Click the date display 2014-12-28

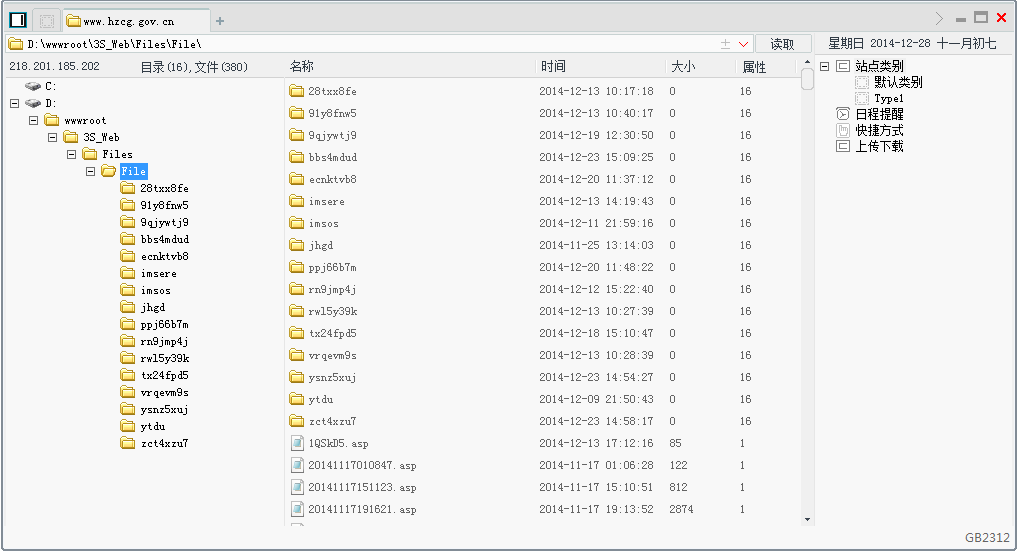(x=901, y=44)
